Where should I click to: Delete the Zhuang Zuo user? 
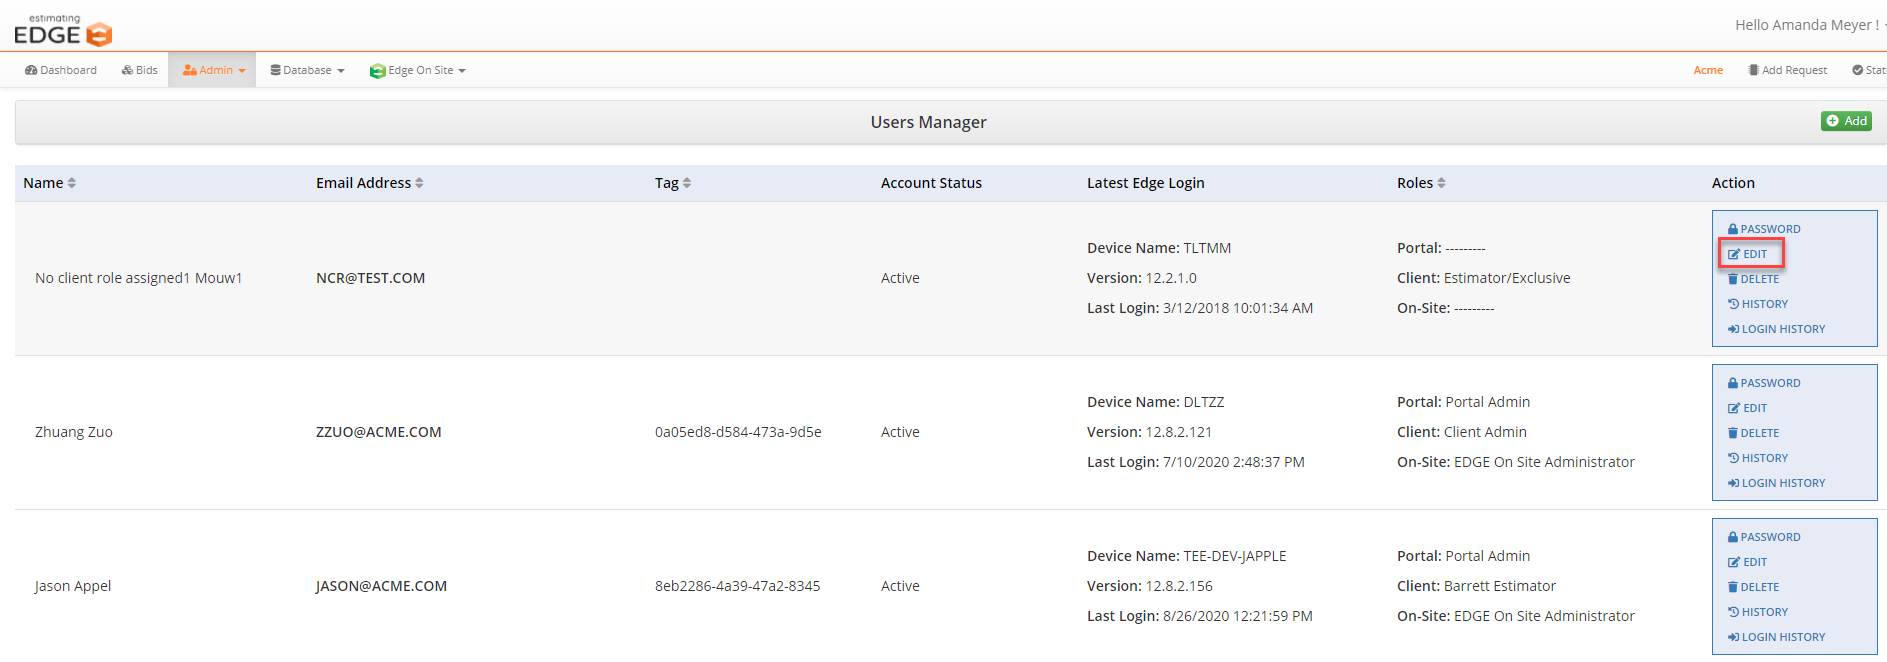(1753, 433)
